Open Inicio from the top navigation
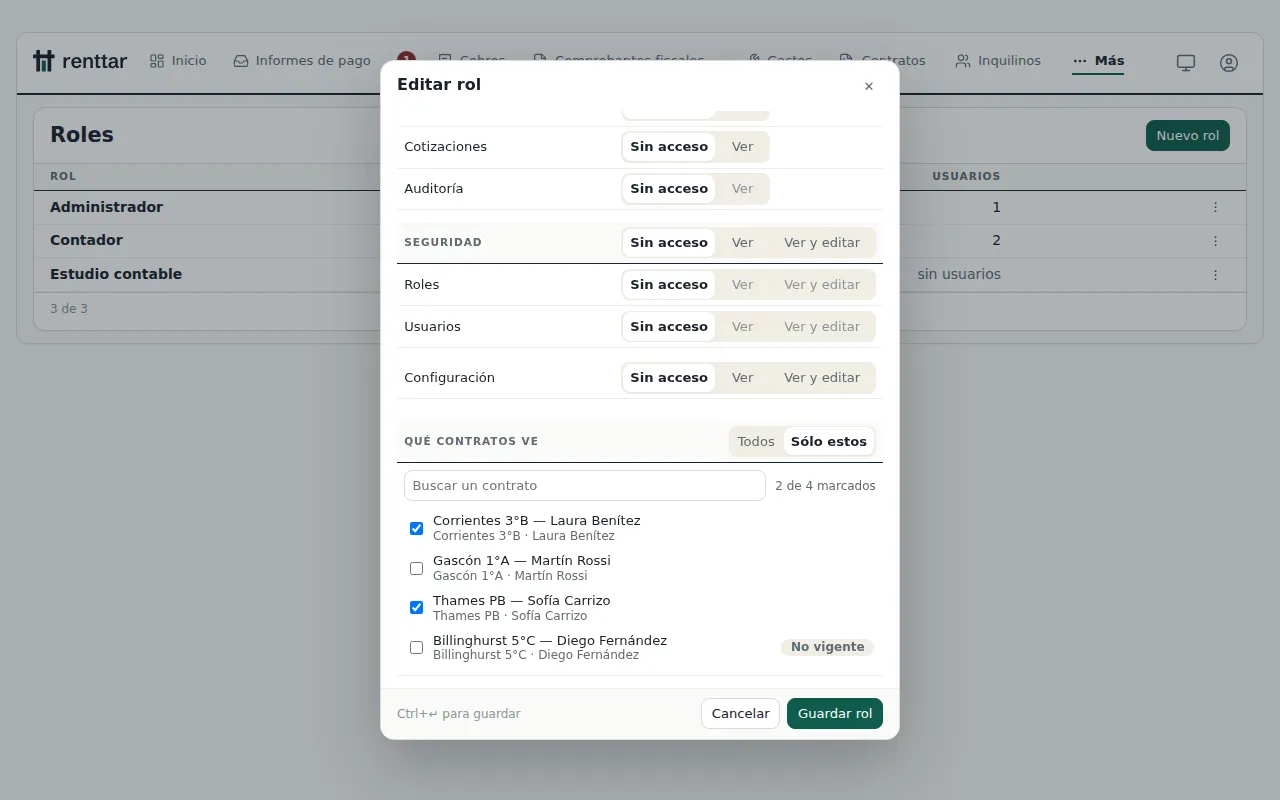The image size is (1280, 800). tap(178, 61)
